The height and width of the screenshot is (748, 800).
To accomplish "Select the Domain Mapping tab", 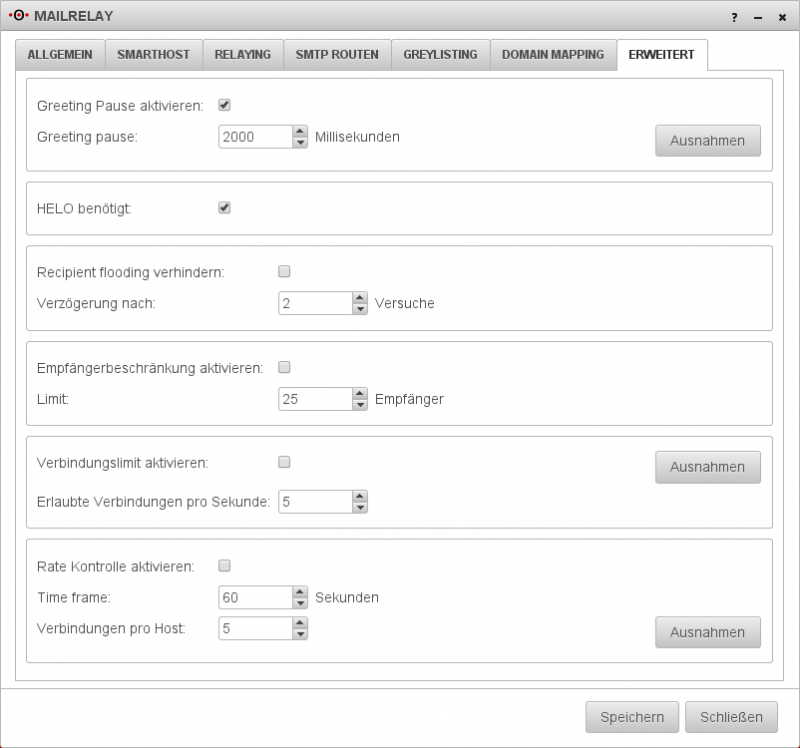I will [x=552, y=55].
